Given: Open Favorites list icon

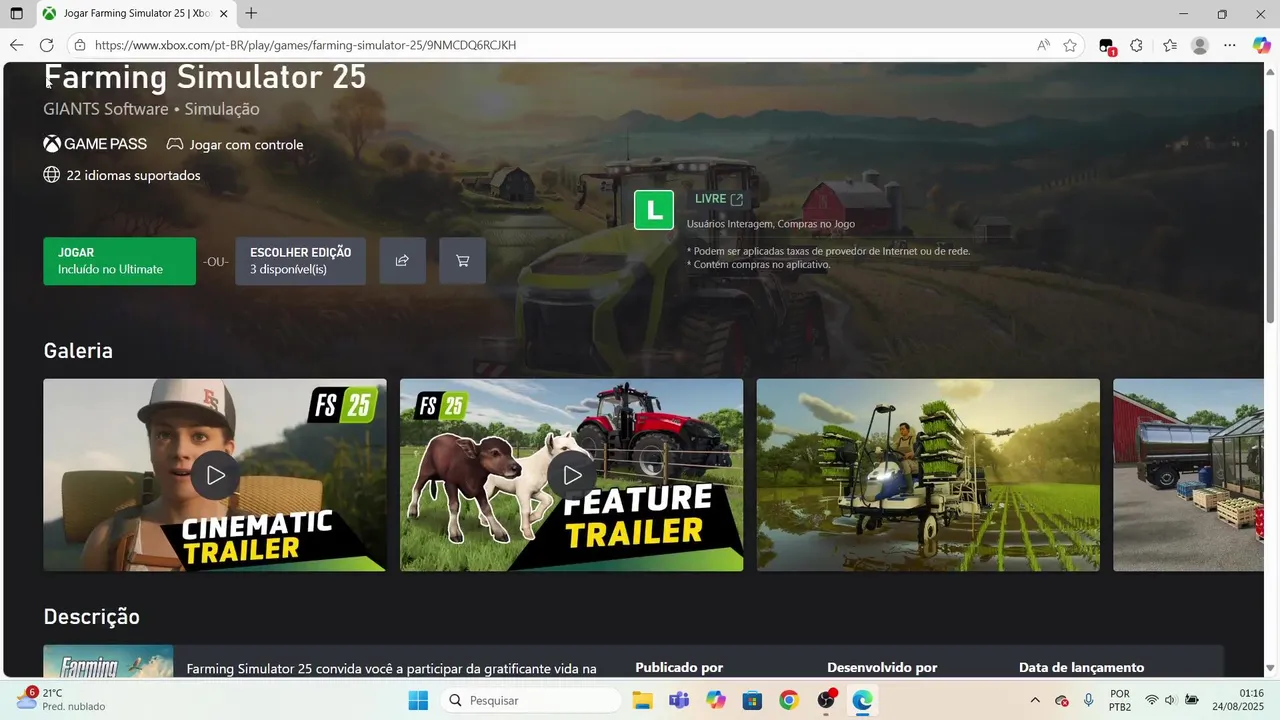Looking at the screenshot, I should click(x=1170, y=45).
